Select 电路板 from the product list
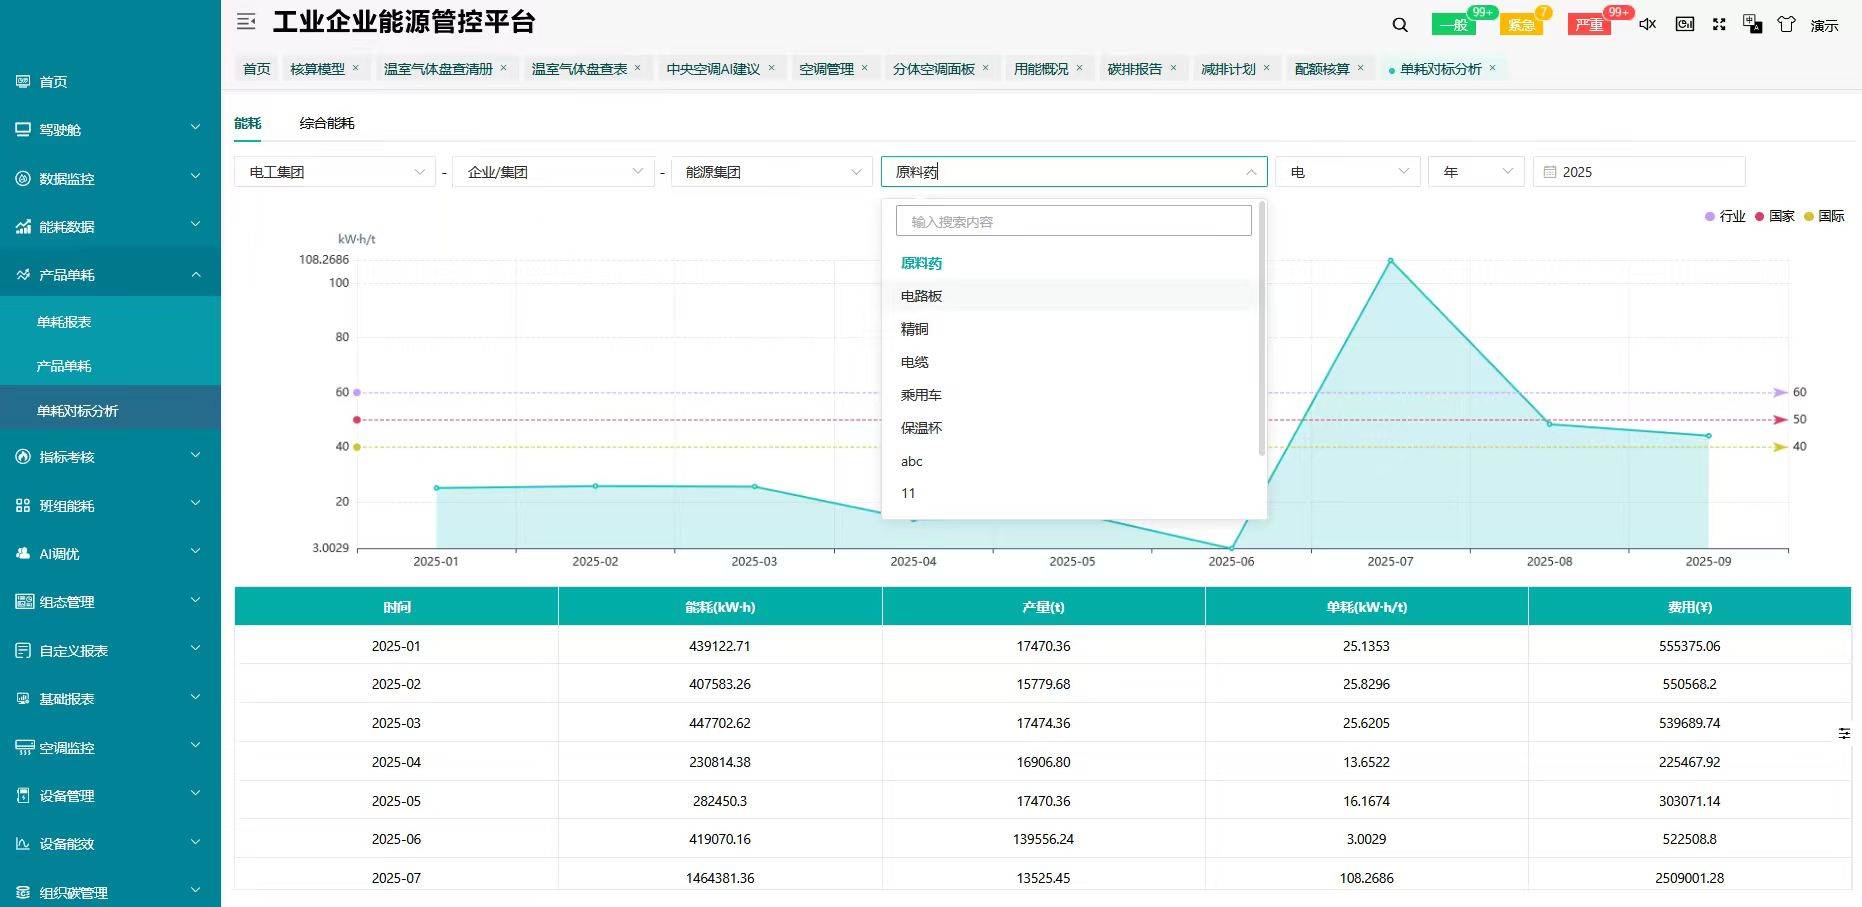The image size is (1862, 907). click(x=919, y=295)
